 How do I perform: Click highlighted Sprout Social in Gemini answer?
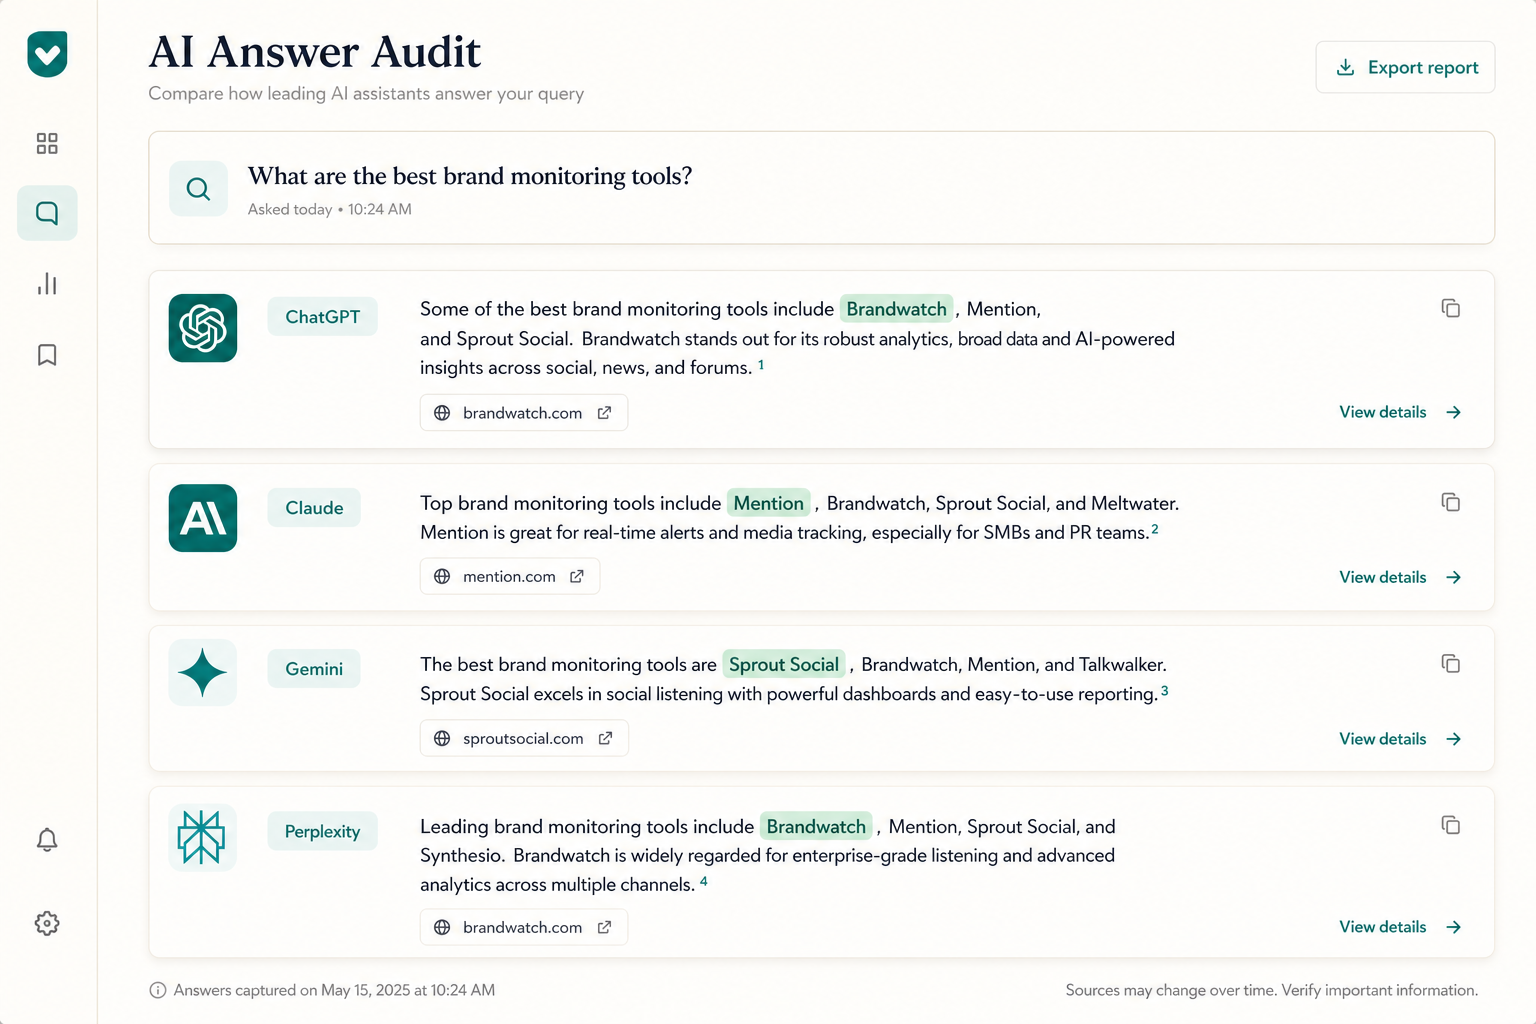784,664
